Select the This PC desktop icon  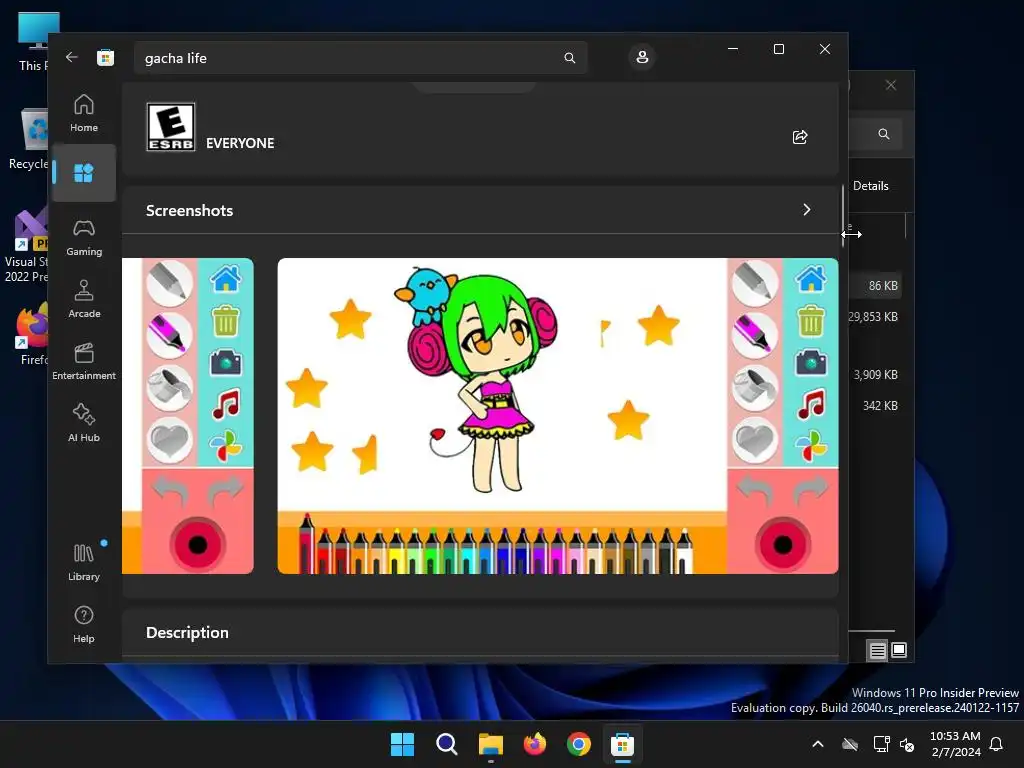coord(34,42)
